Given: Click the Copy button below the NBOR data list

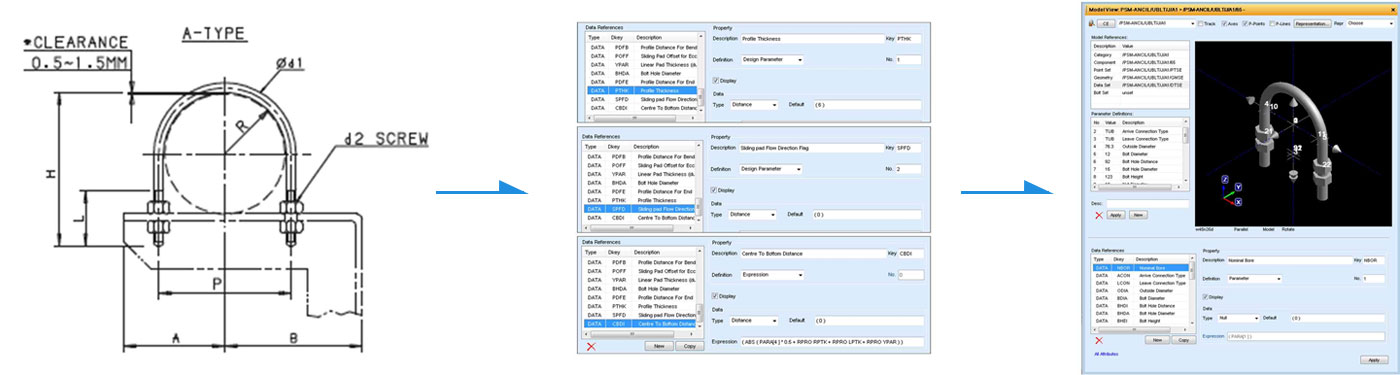Looking at the screenshot, I should 1184,340.
